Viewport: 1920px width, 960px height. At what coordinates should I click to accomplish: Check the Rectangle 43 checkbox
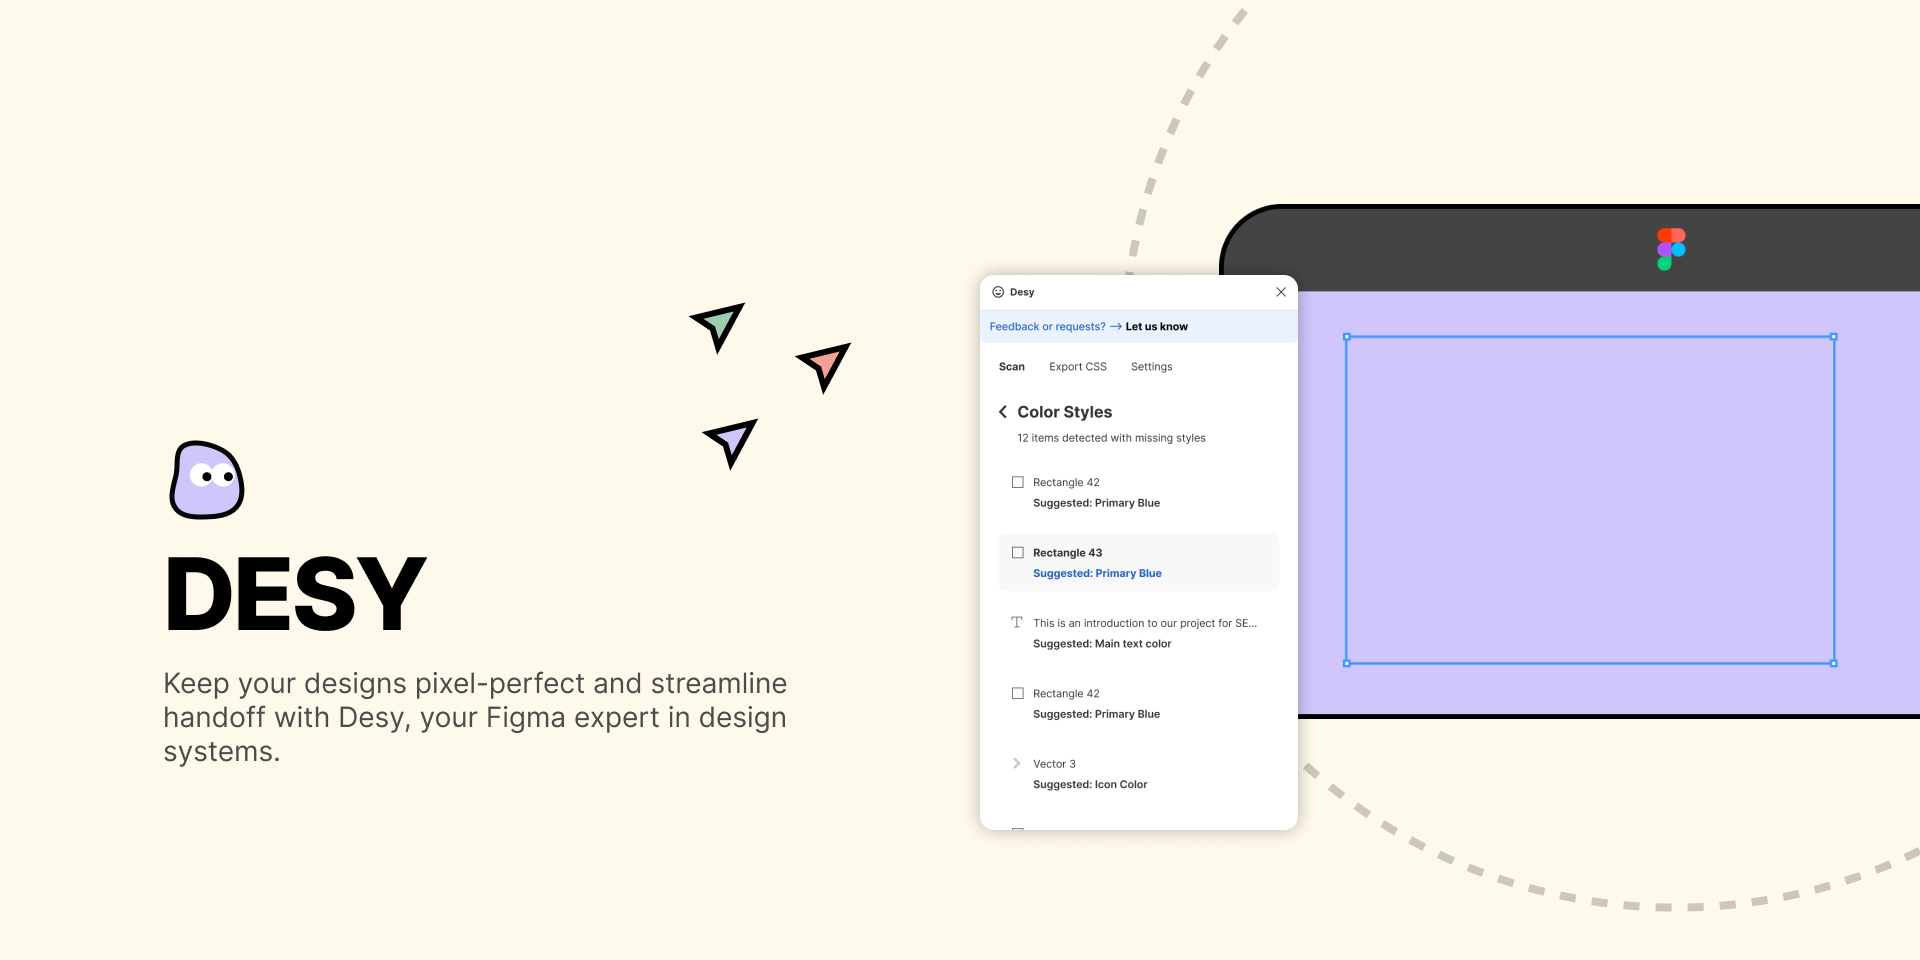pos(1018,552)
